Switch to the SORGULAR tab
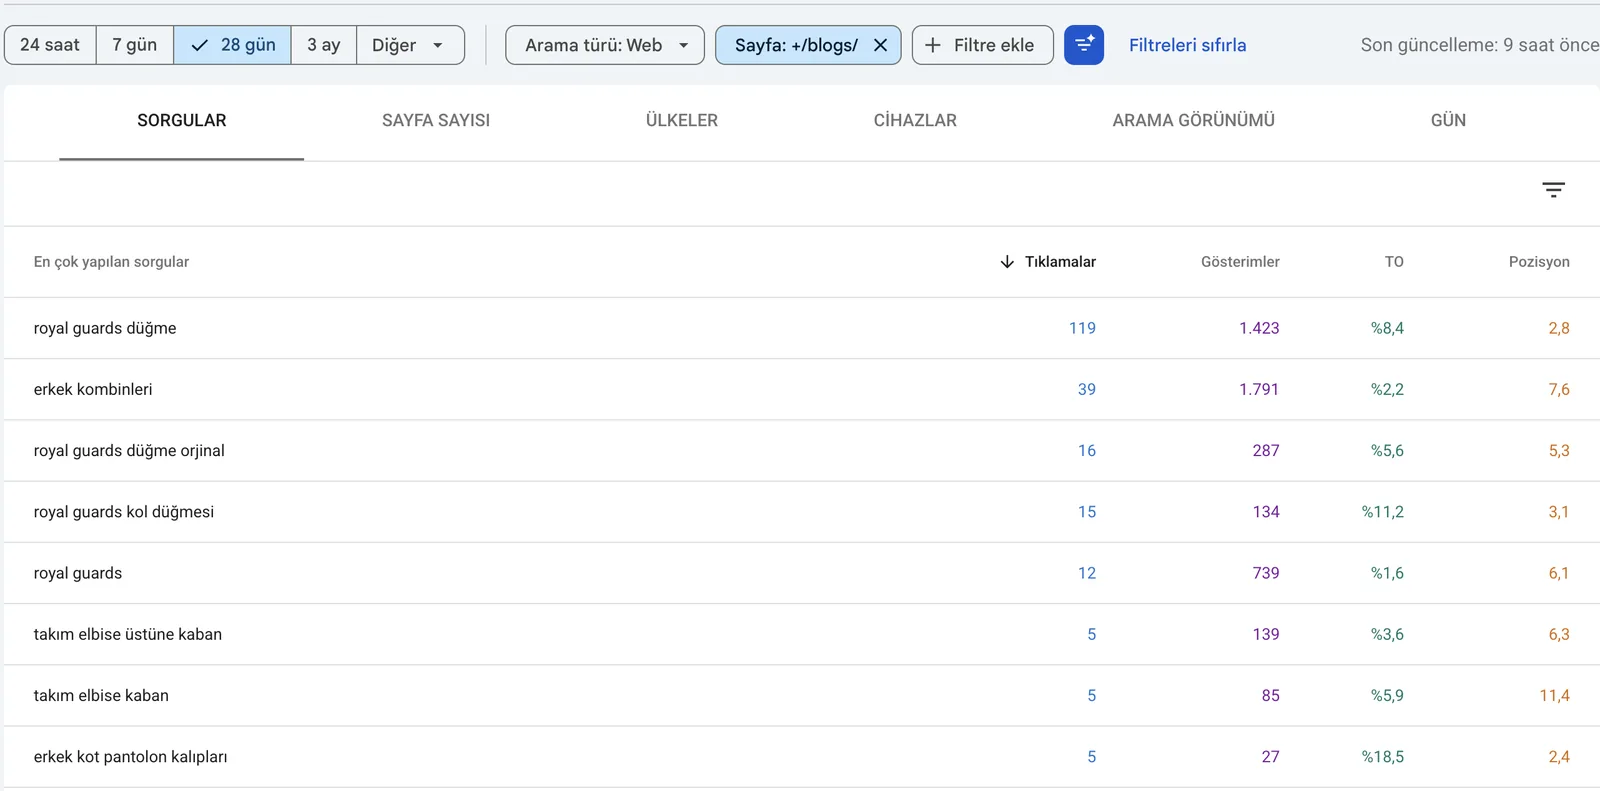The image size is (1600, 791). pos(182,120)
